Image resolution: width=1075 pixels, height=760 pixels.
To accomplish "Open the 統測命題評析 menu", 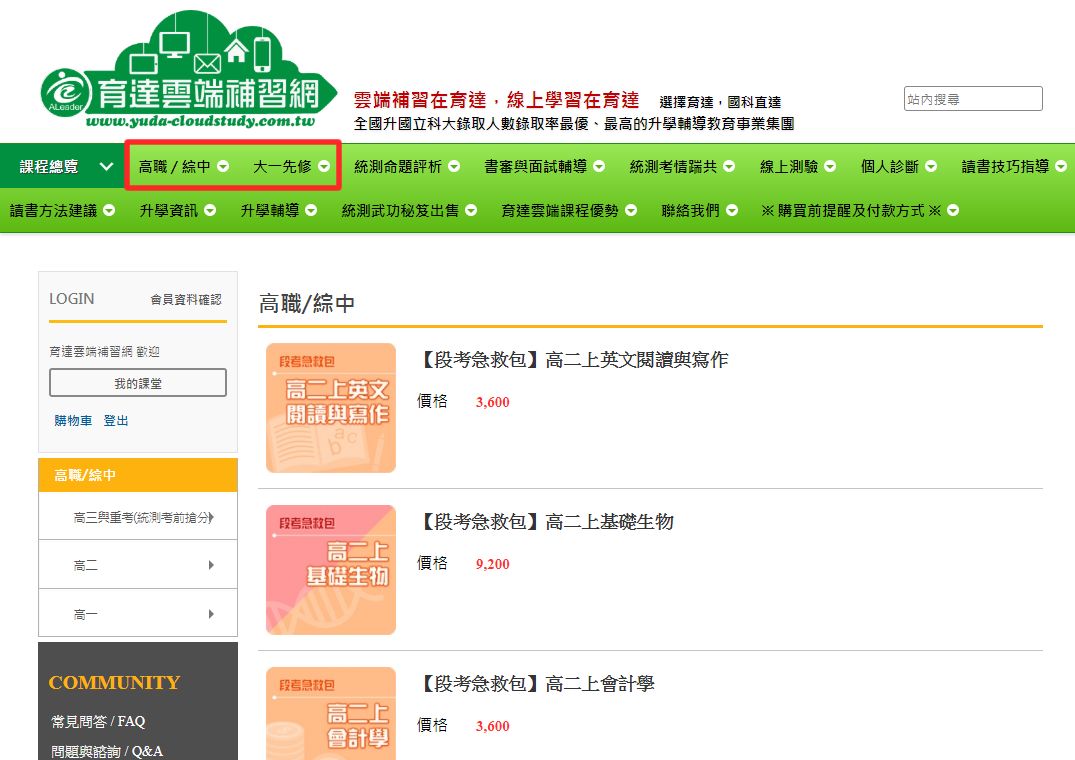I will pos(398,167).
